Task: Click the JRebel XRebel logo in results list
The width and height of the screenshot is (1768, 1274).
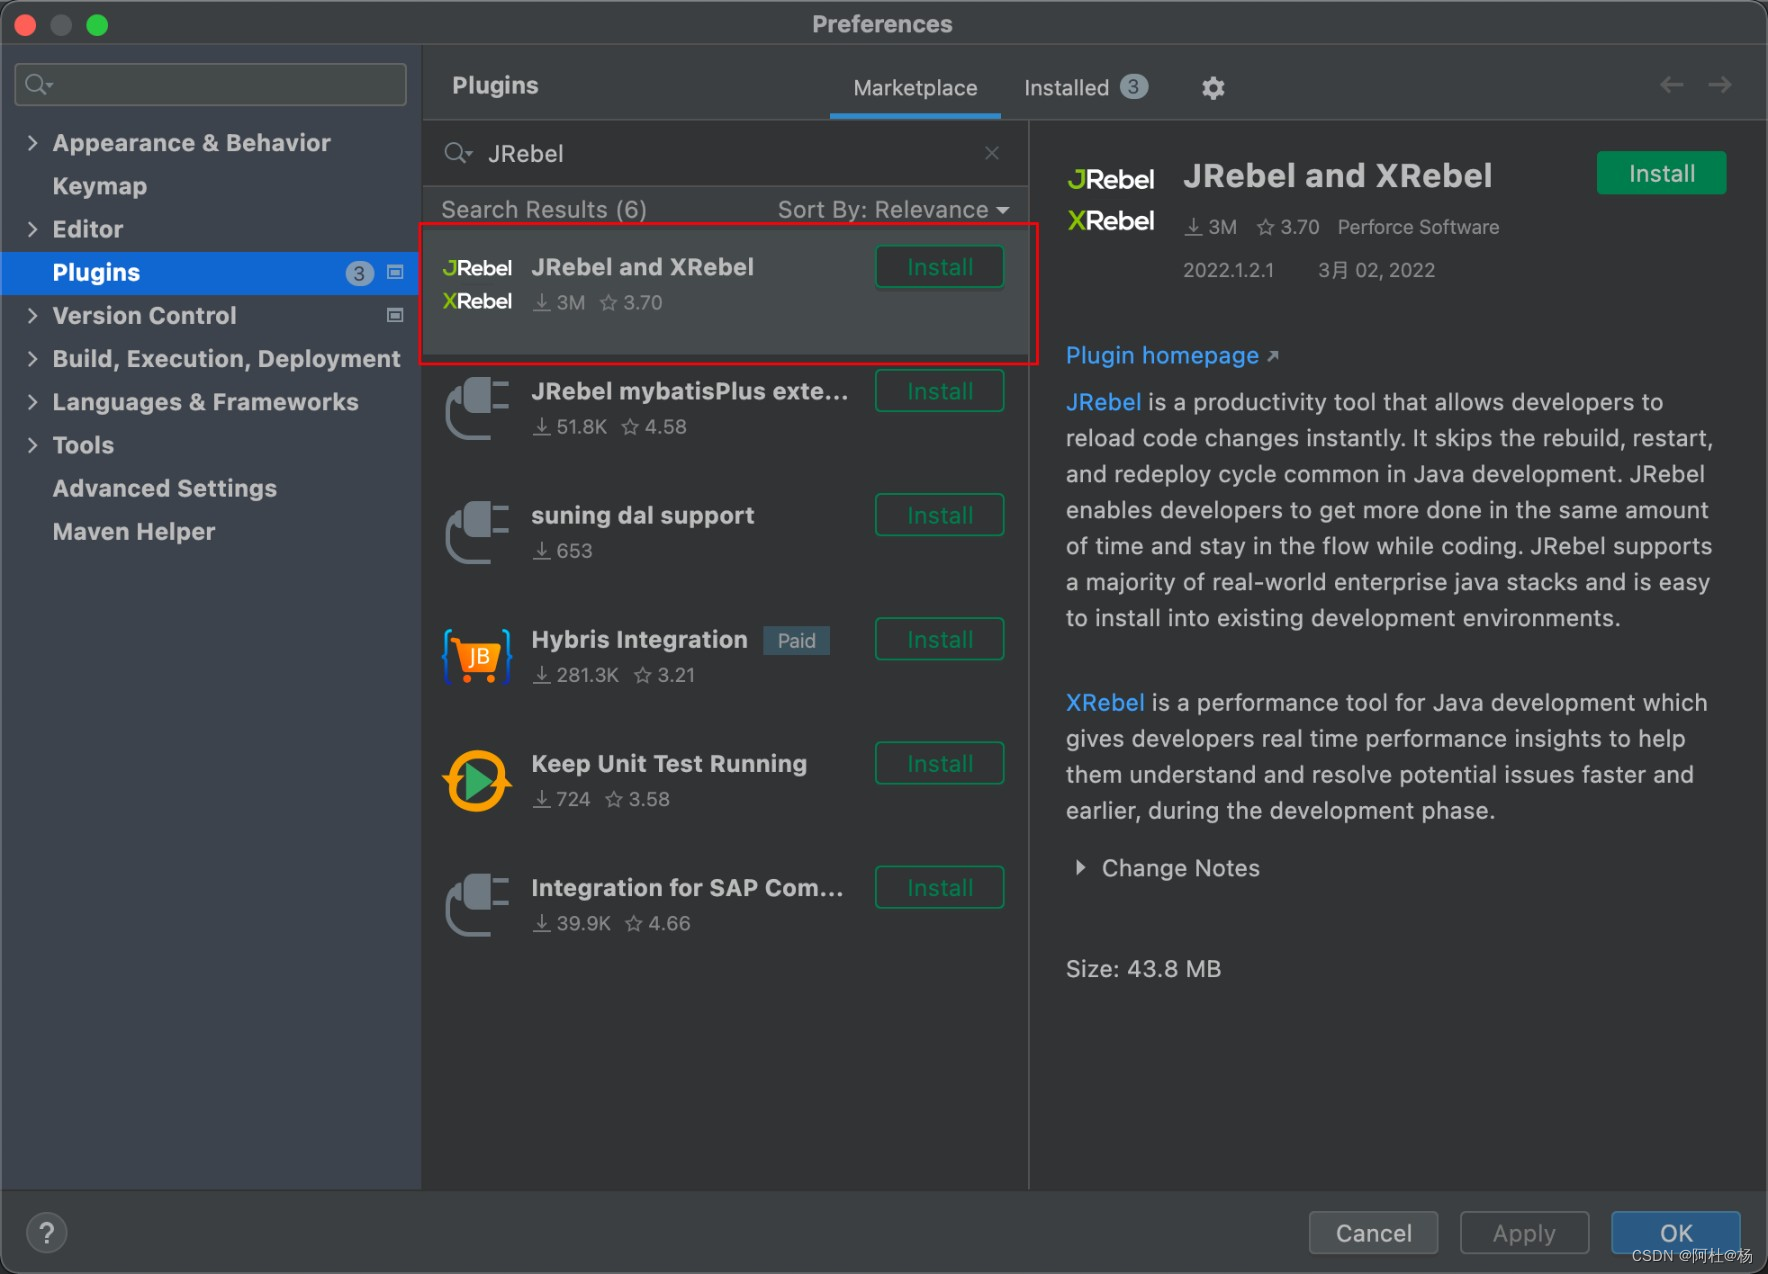Action: tap(478, 285)
